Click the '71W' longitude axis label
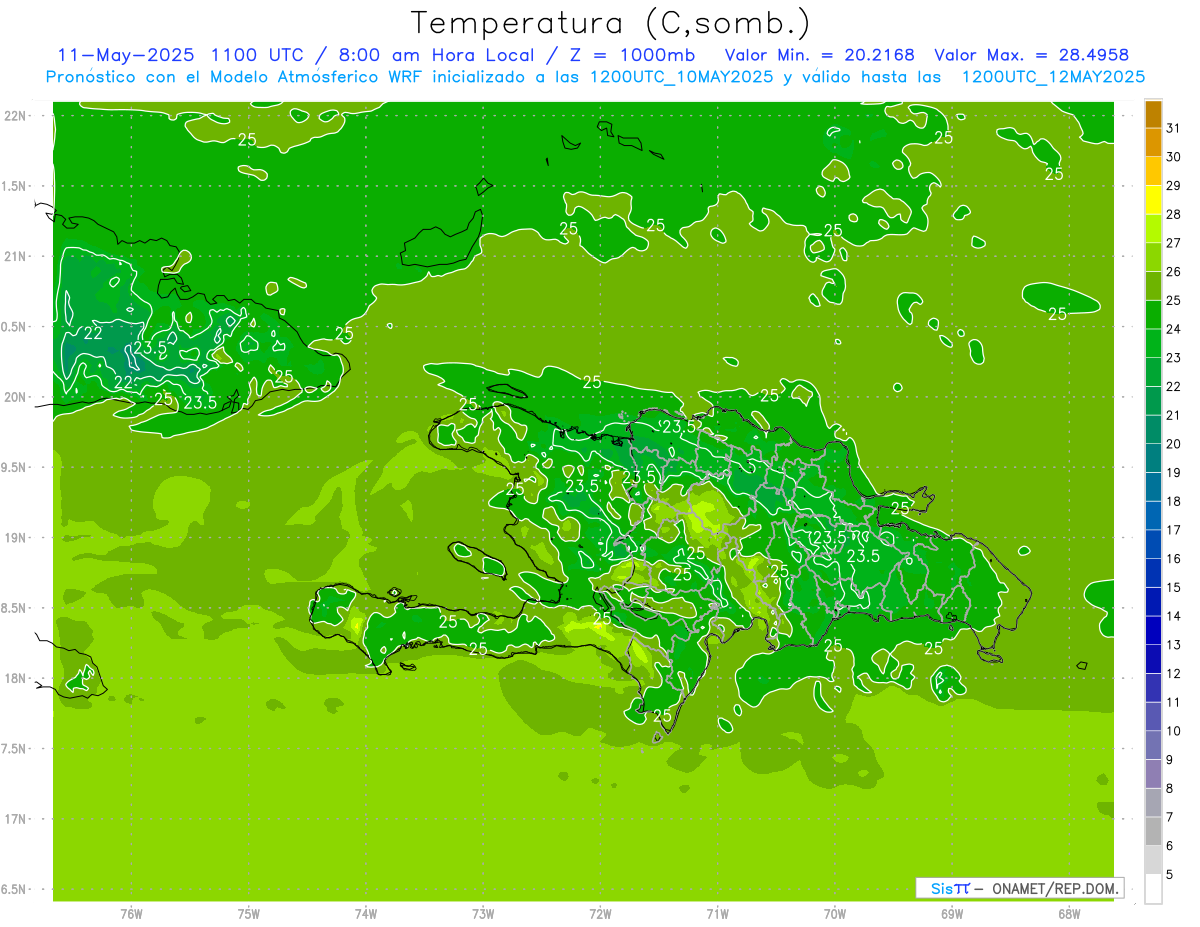Viewport: 1200px width, 927px height. pyautogui.click(x=717, y=913)
